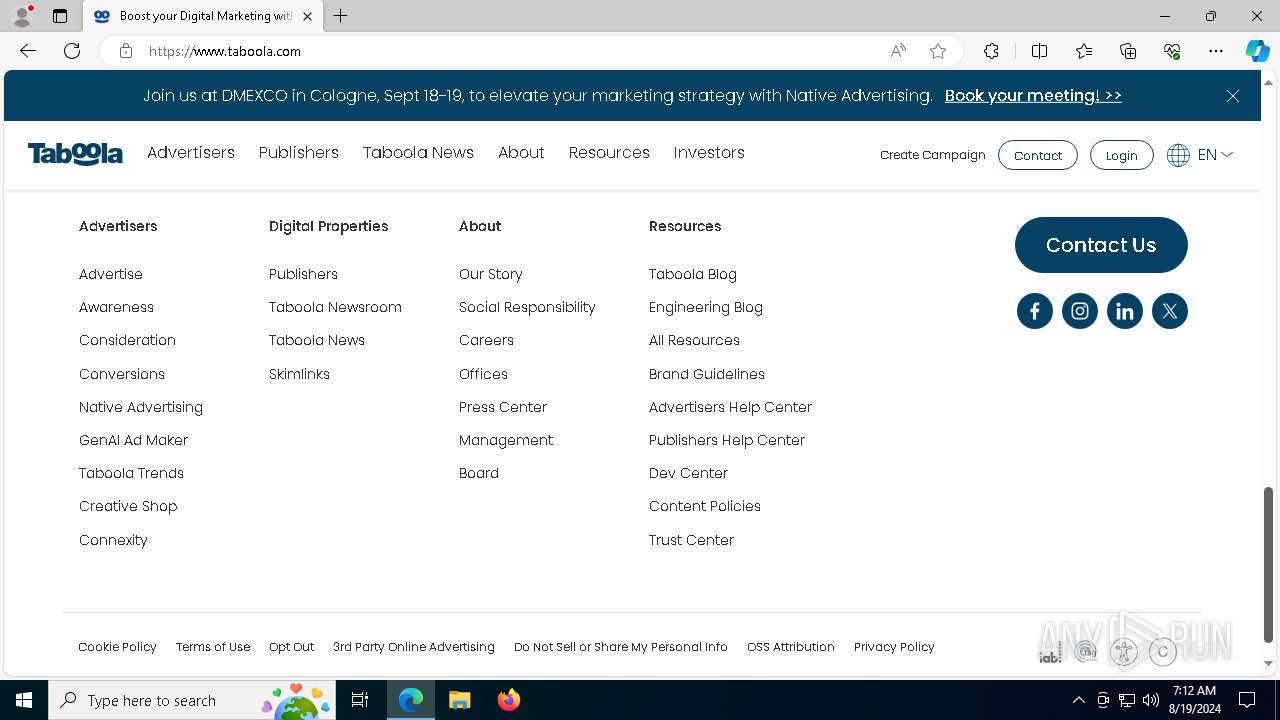Screen dimensions: 1280x720
Task: Open File Explorer from taskbar
Action: pos(459,700)
